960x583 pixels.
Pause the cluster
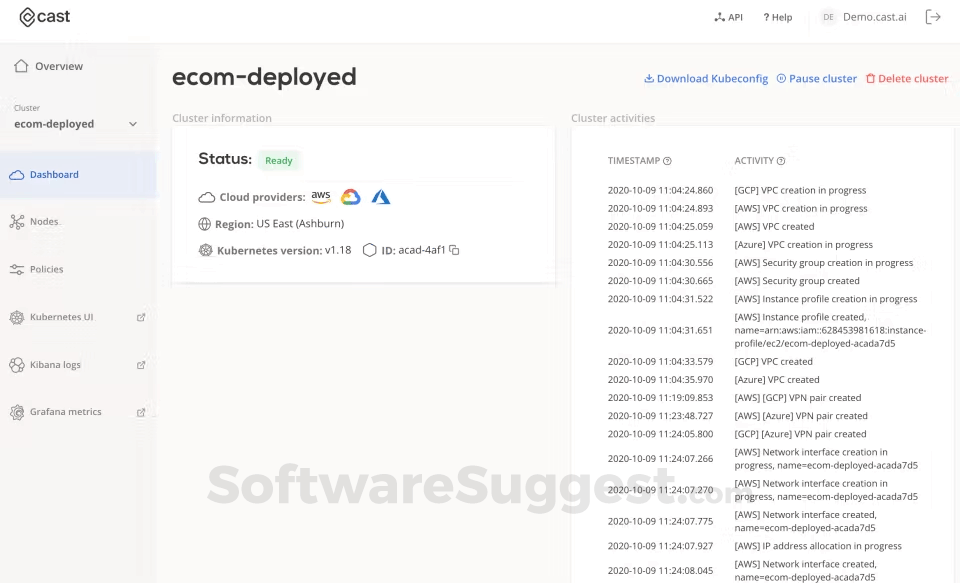pos(817,79)
